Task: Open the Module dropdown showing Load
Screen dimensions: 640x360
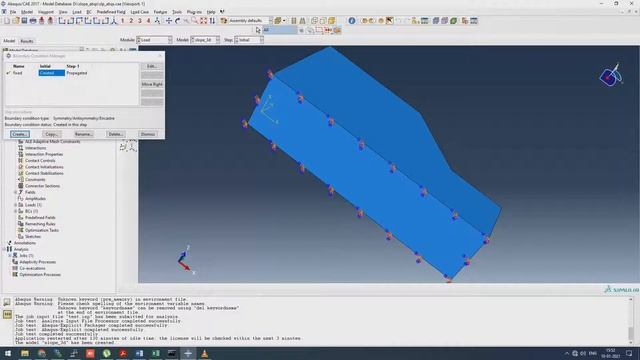Action: 154,40
